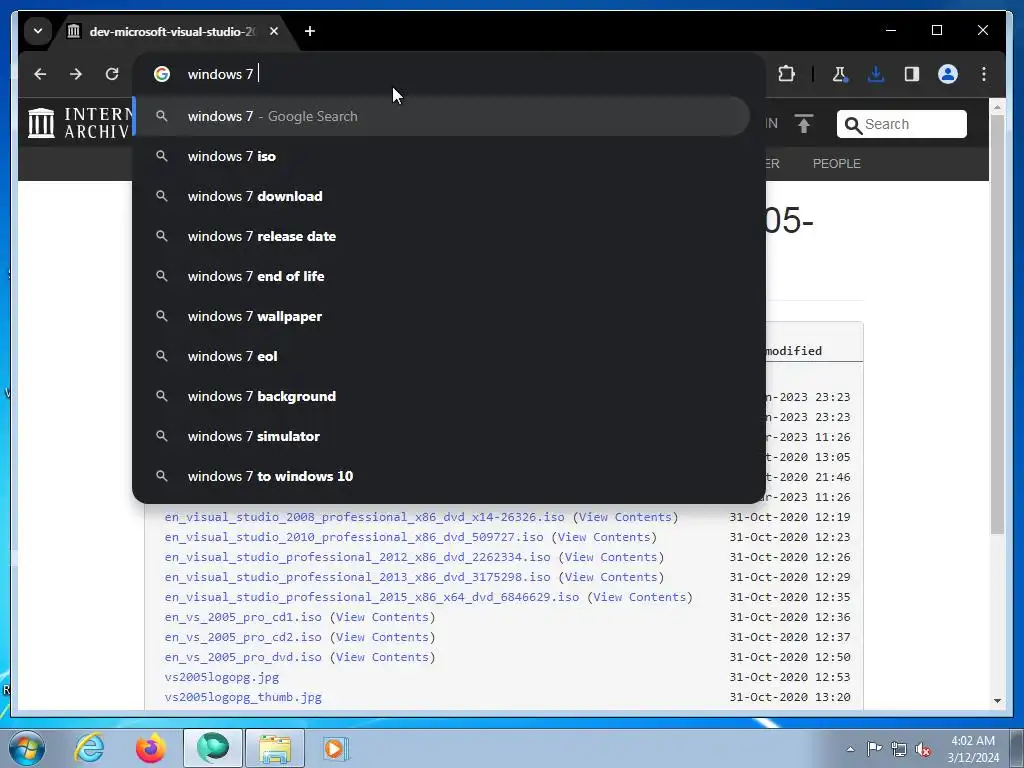The height and width of the screenshot is (768, 1024).
Task: Choose 'windows 7 to windows 10' suggestion
Action: (441, 476)
